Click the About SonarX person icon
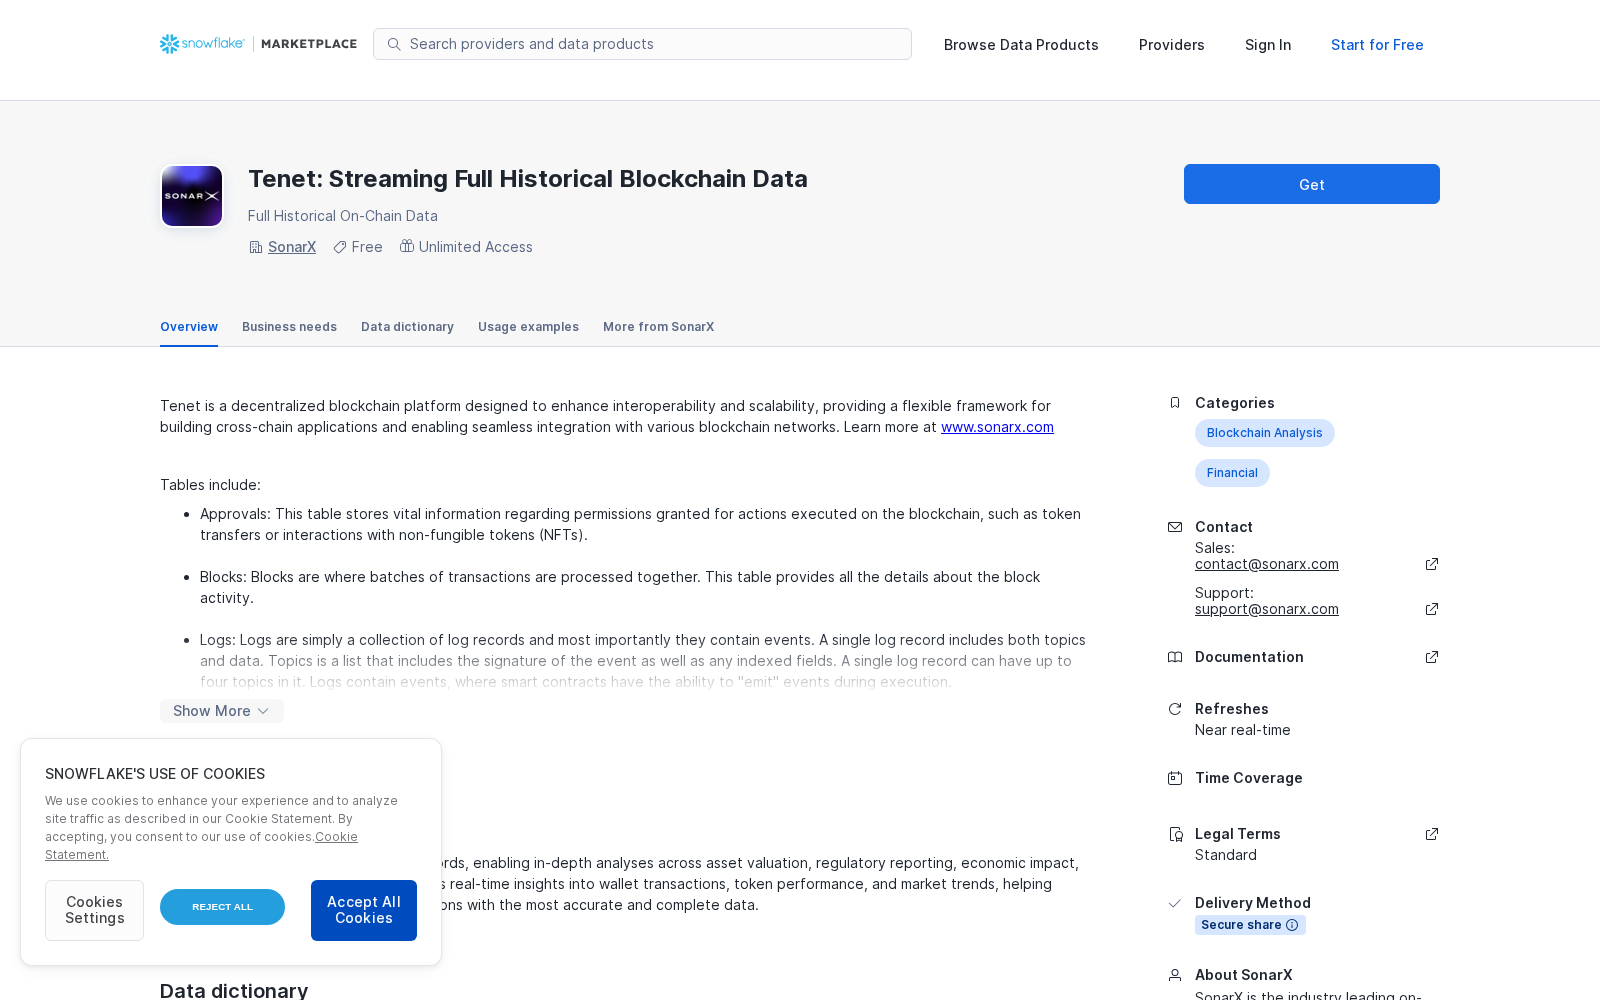This screenshot has height=1000, width=1600. click(1175, 975)
